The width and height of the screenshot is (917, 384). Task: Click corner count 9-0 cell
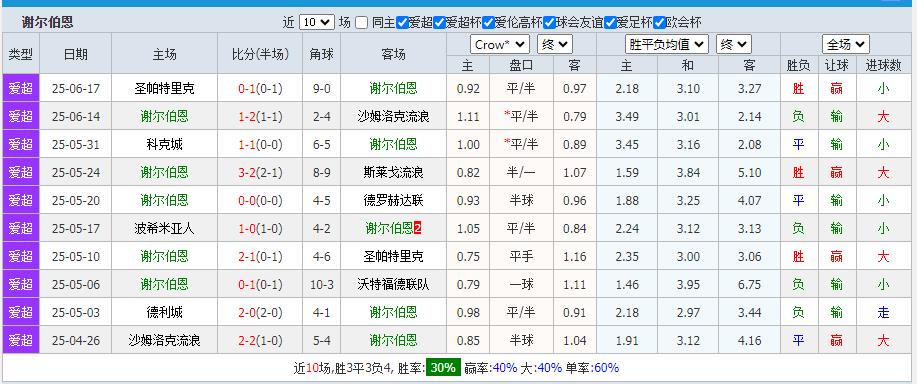[x=322, y=89]
